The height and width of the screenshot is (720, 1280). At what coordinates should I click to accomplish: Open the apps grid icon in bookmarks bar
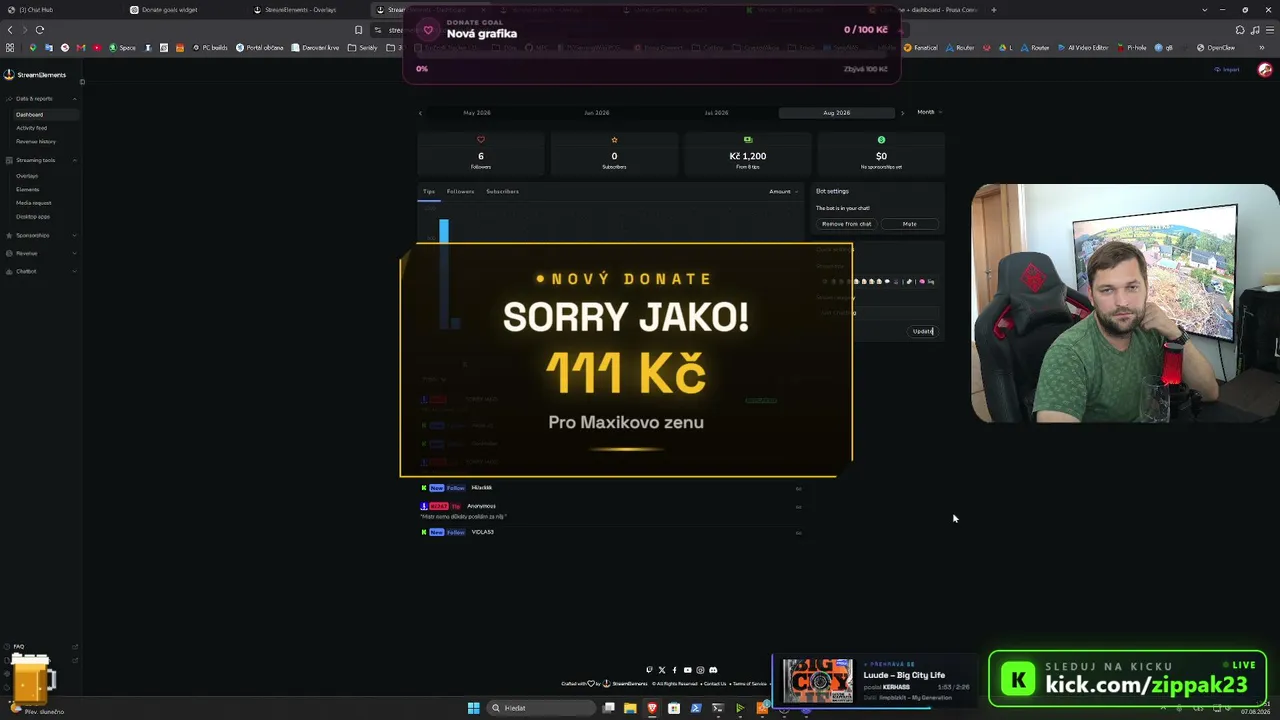[x=10, y=48]
